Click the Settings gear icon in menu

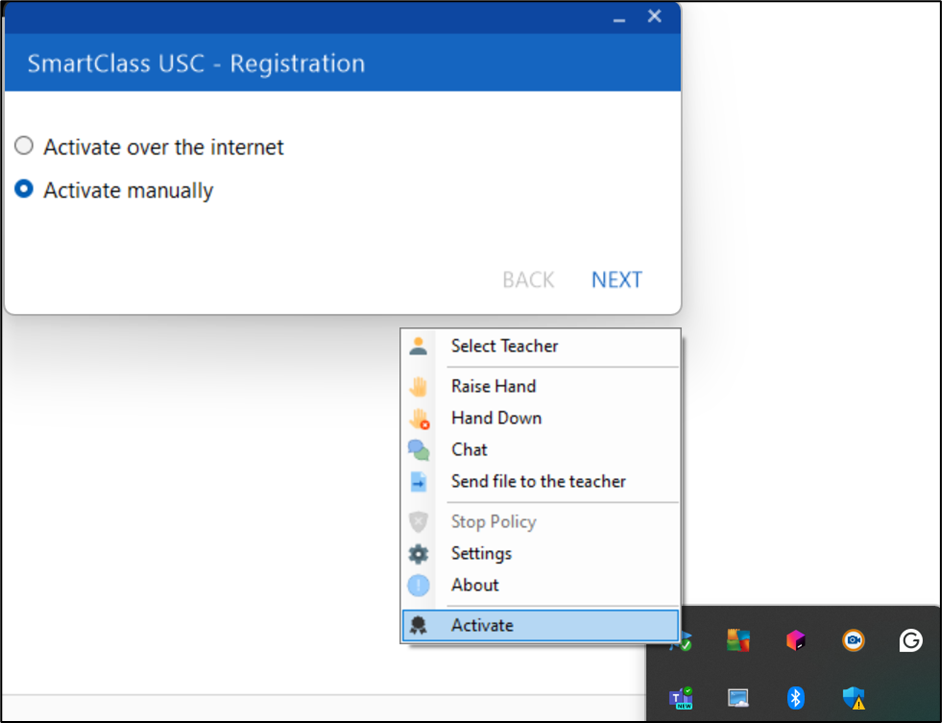[419, 554]
